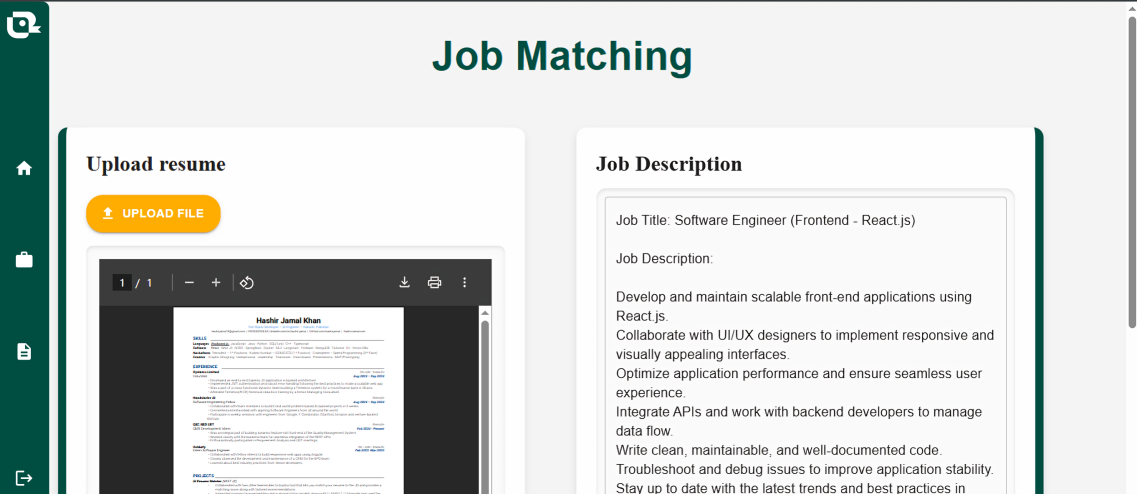
Task: Click the Job Matching page heading
Action: [x=562, y=57]
